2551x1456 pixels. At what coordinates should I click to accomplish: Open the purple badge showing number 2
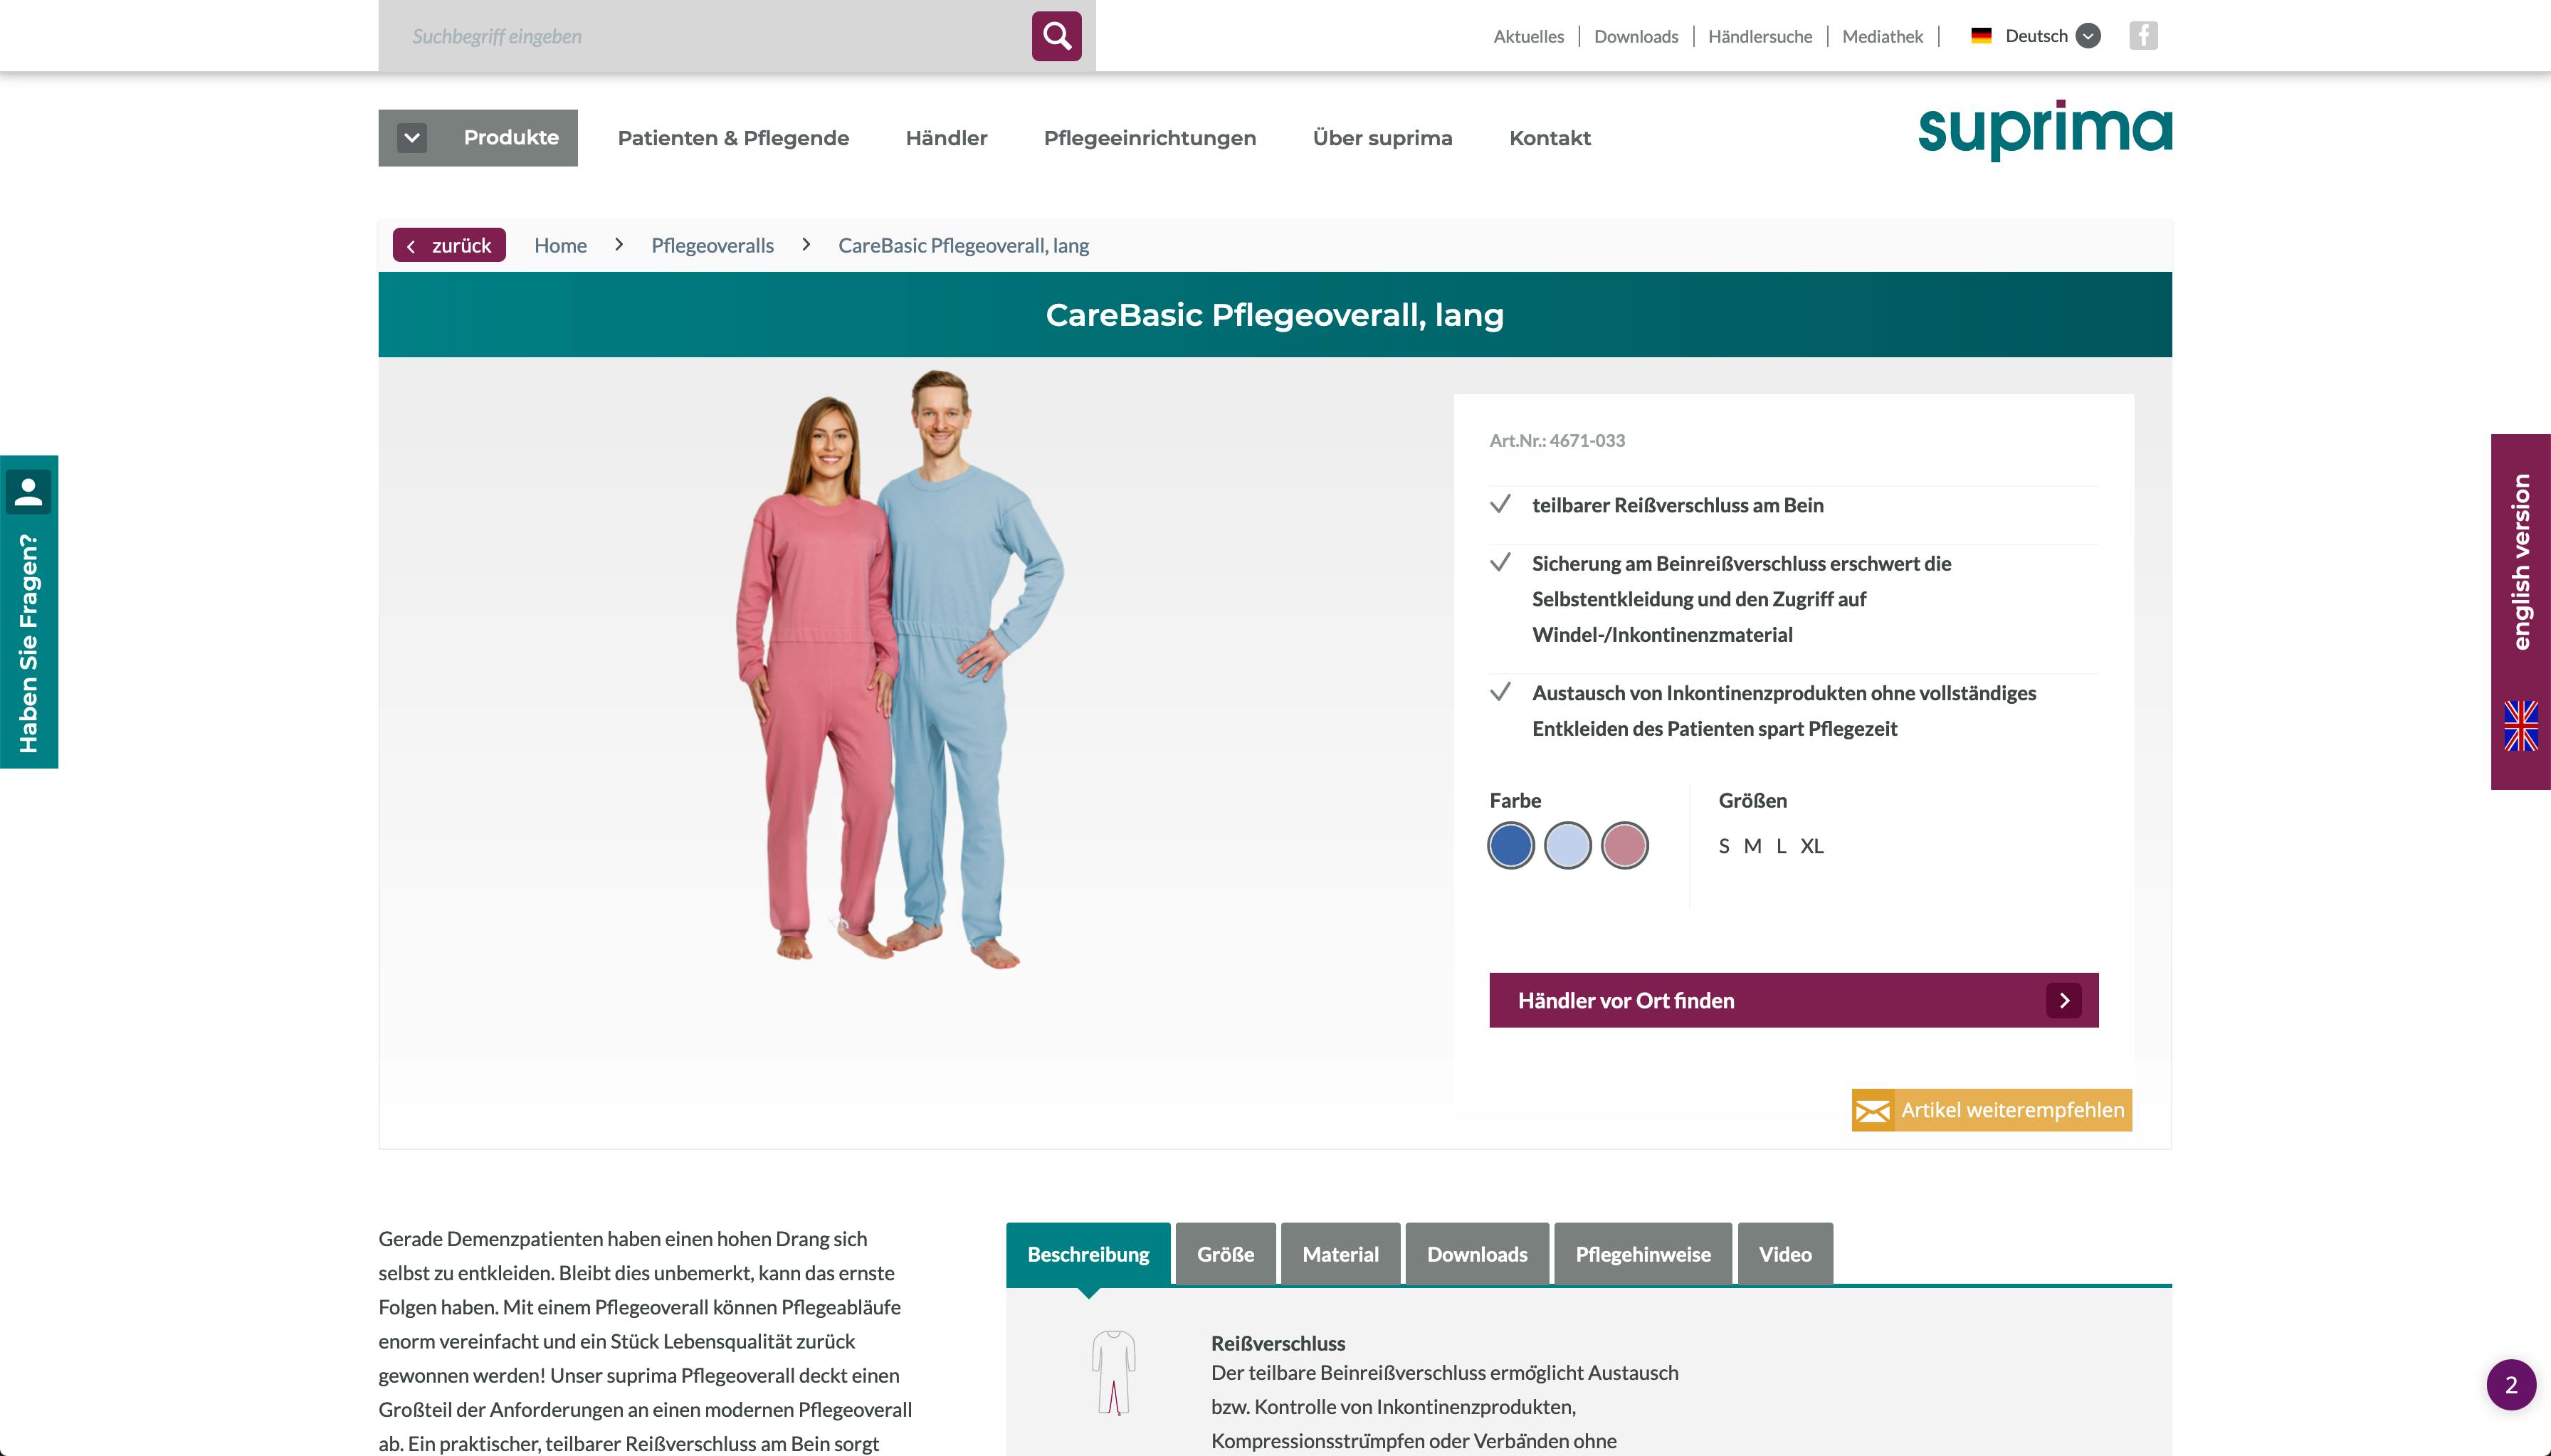click(x=2511, y=1385)
